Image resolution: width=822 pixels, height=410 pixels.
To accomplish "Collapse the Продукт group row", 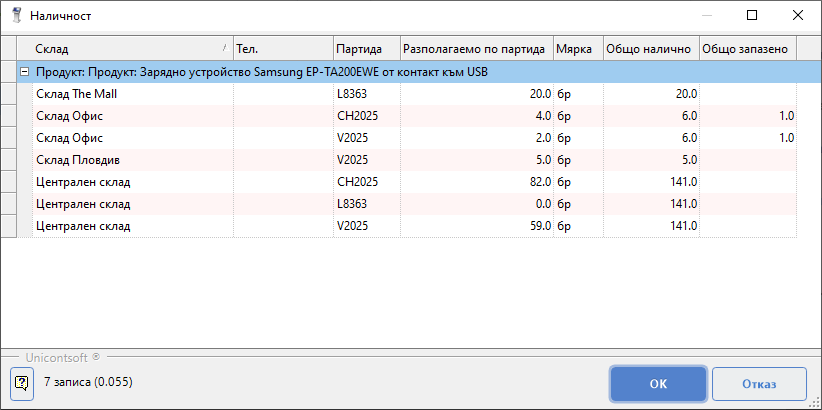I will (25, 72).
